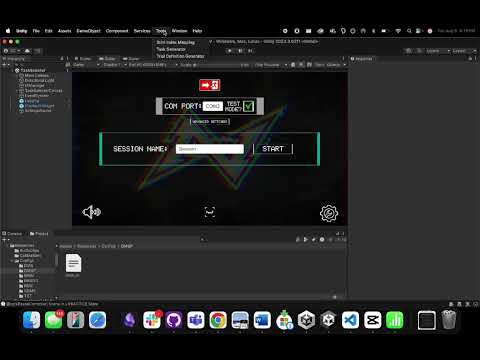Choose Trial Definition Generator from Tools menu

coord(180,56)
